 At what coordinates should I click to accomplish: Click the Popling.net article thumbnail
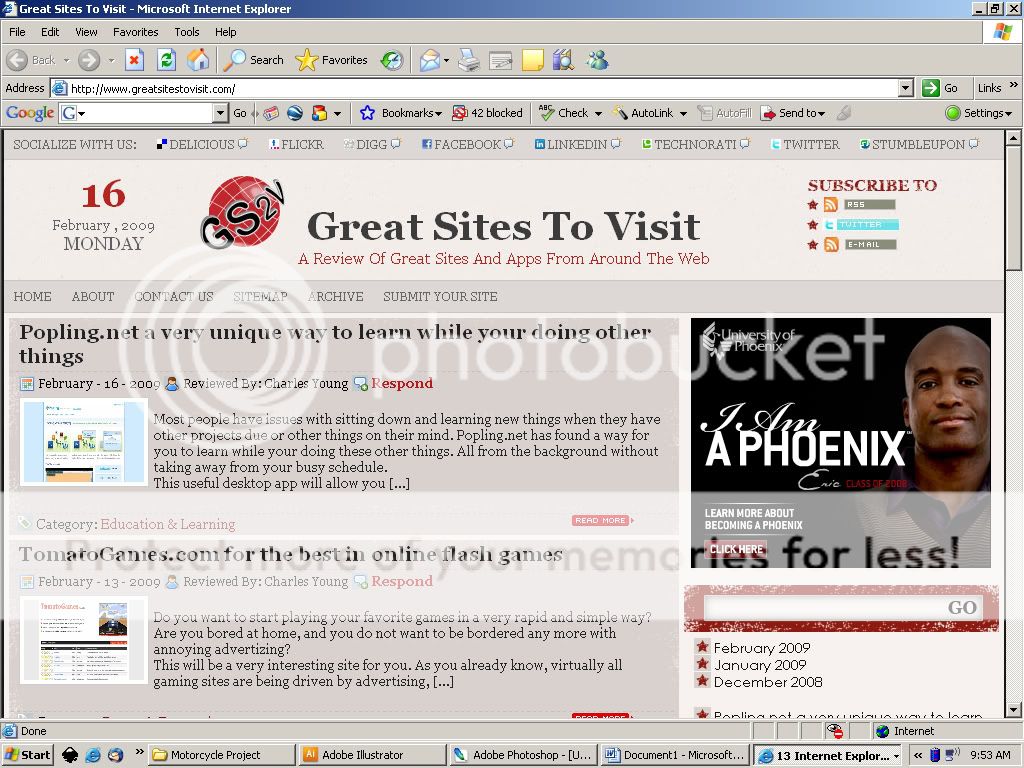click(x=84, y=442)
